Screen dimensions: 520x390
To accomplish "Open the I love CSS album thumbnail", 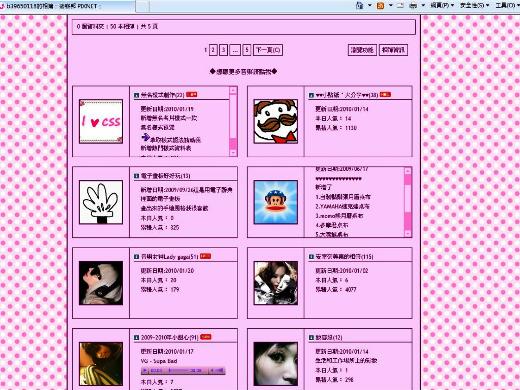I will (x=101, y=121).
